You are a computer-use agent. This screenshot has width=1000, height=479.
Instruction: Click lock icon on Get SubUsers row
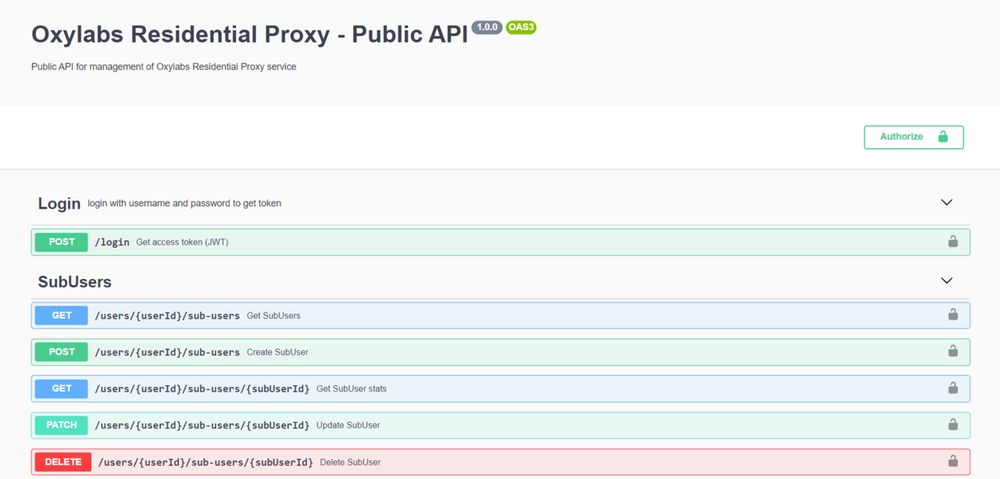[x=952, y=315]
